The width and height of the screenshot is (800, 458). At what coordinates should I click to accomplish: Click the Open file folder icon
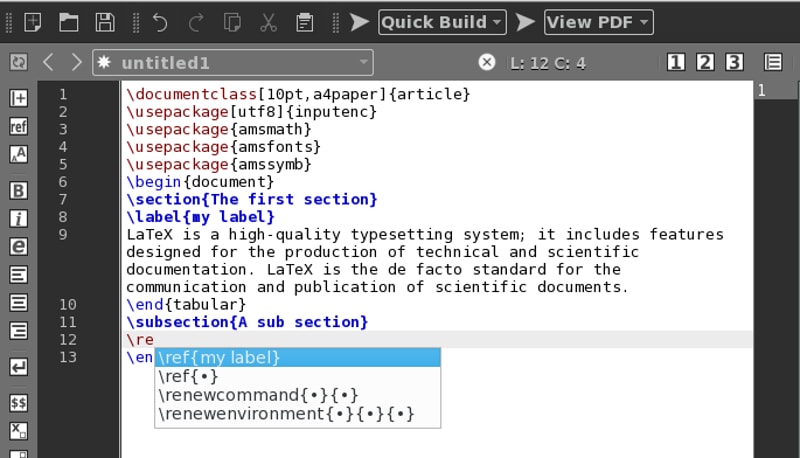click(68, 21)
